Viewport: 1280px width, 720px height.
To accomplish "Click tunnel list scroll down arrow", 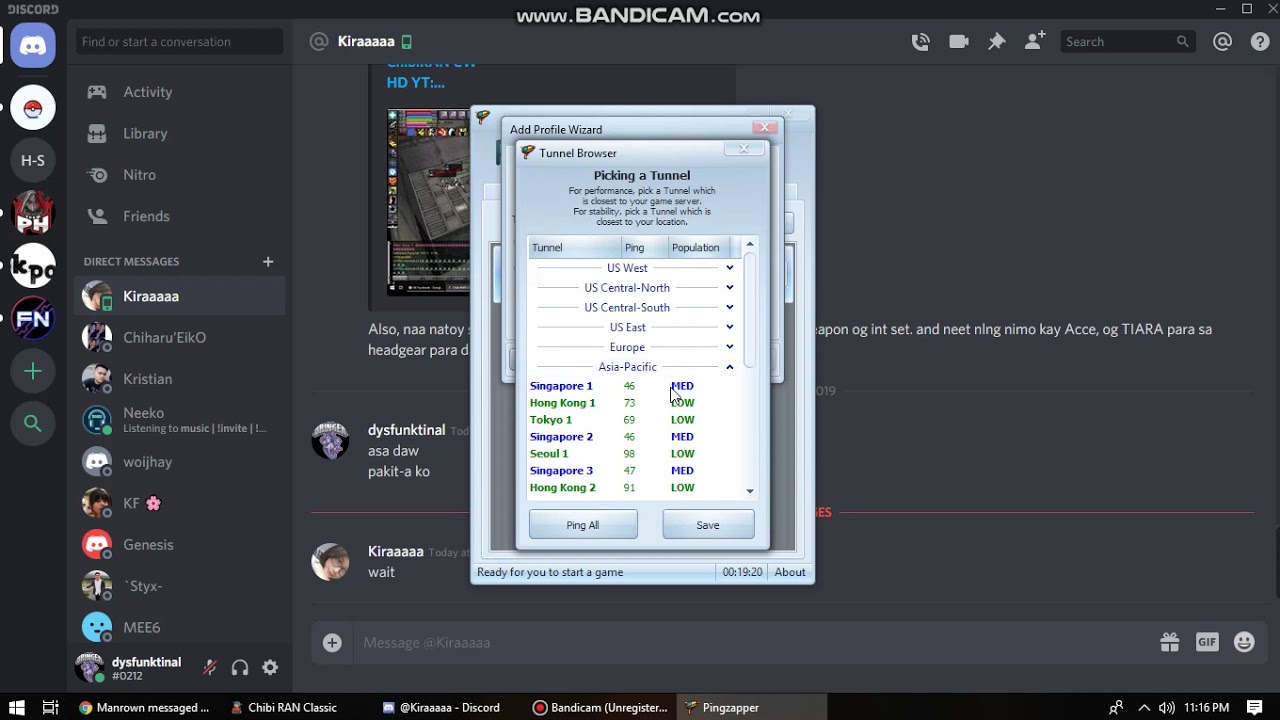I will tap(750, 491).
